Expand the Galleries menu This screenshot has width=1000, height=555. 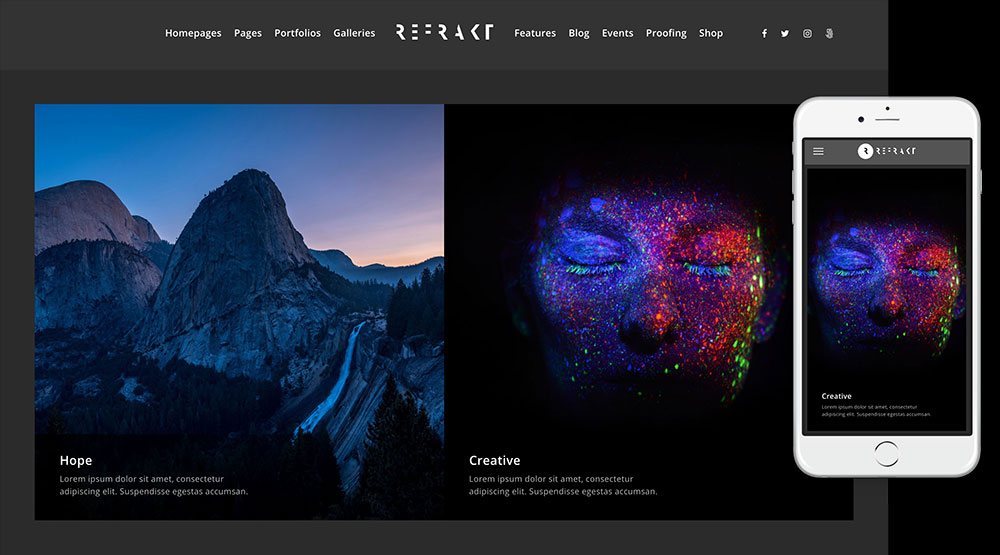click(x=354, y=33)
